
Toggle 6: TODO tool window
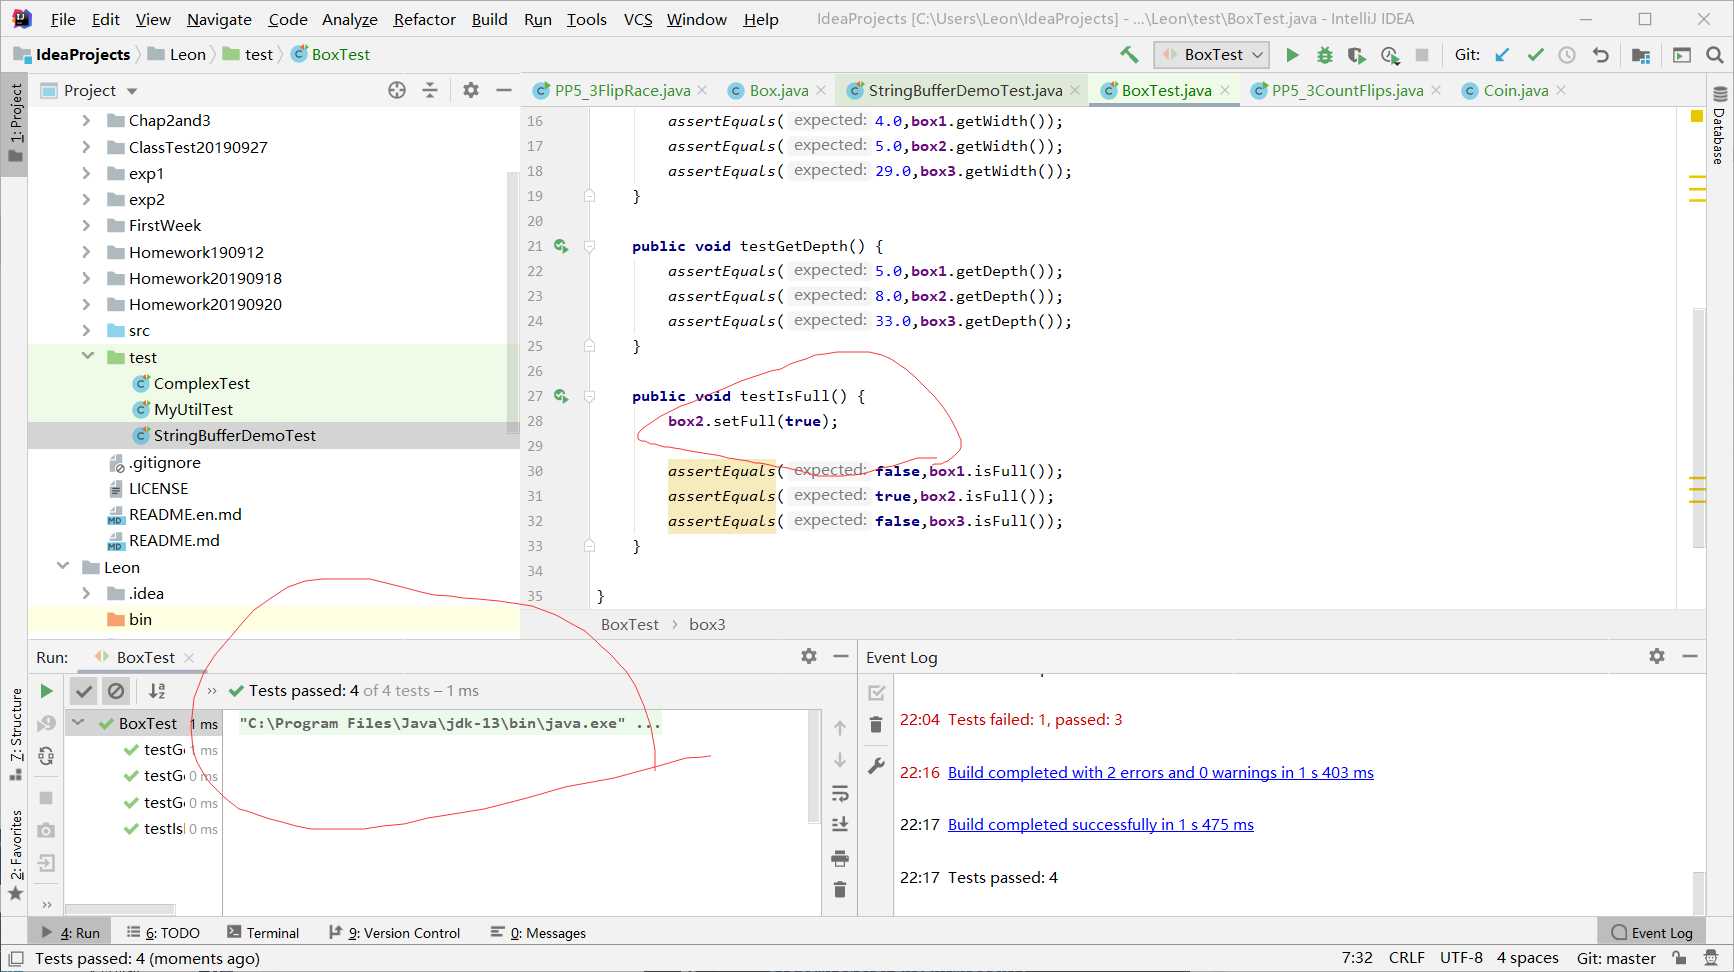click(x=163, y=933)
